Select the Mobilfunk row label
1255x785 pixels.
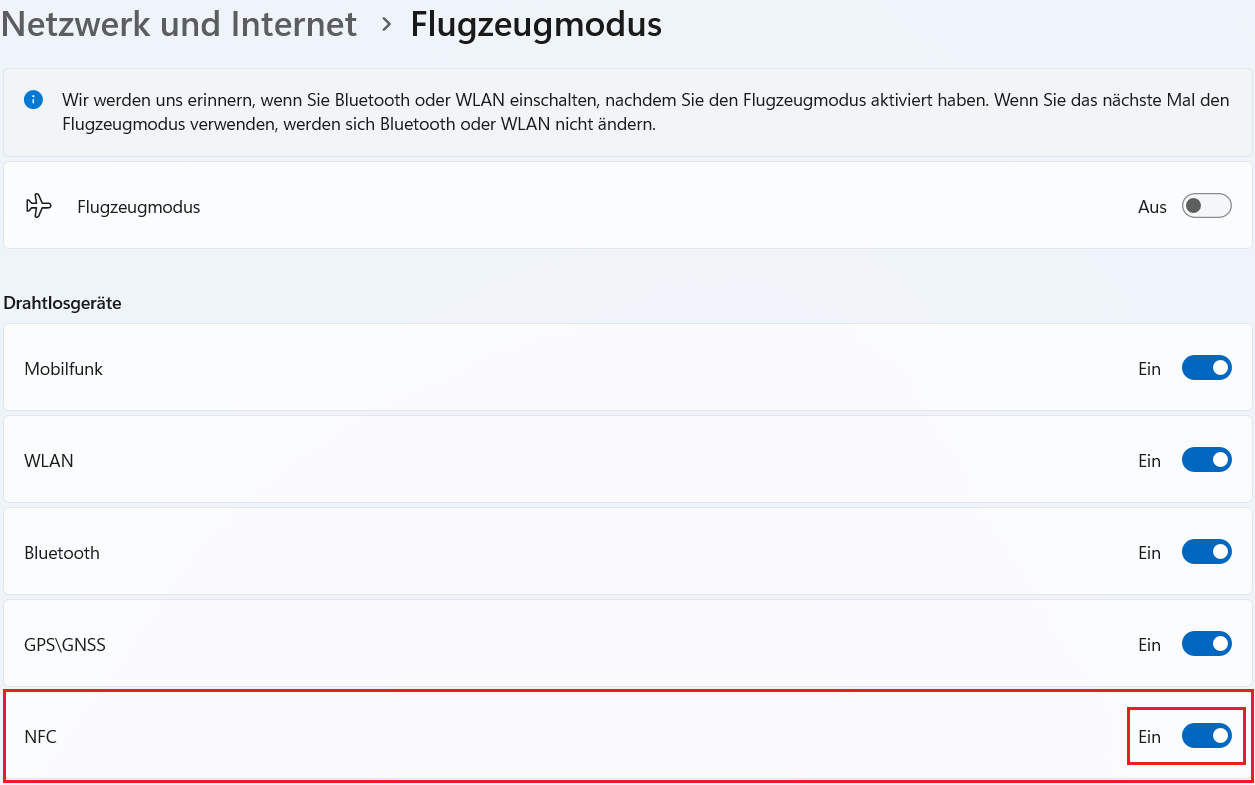[x=63, y=369]
